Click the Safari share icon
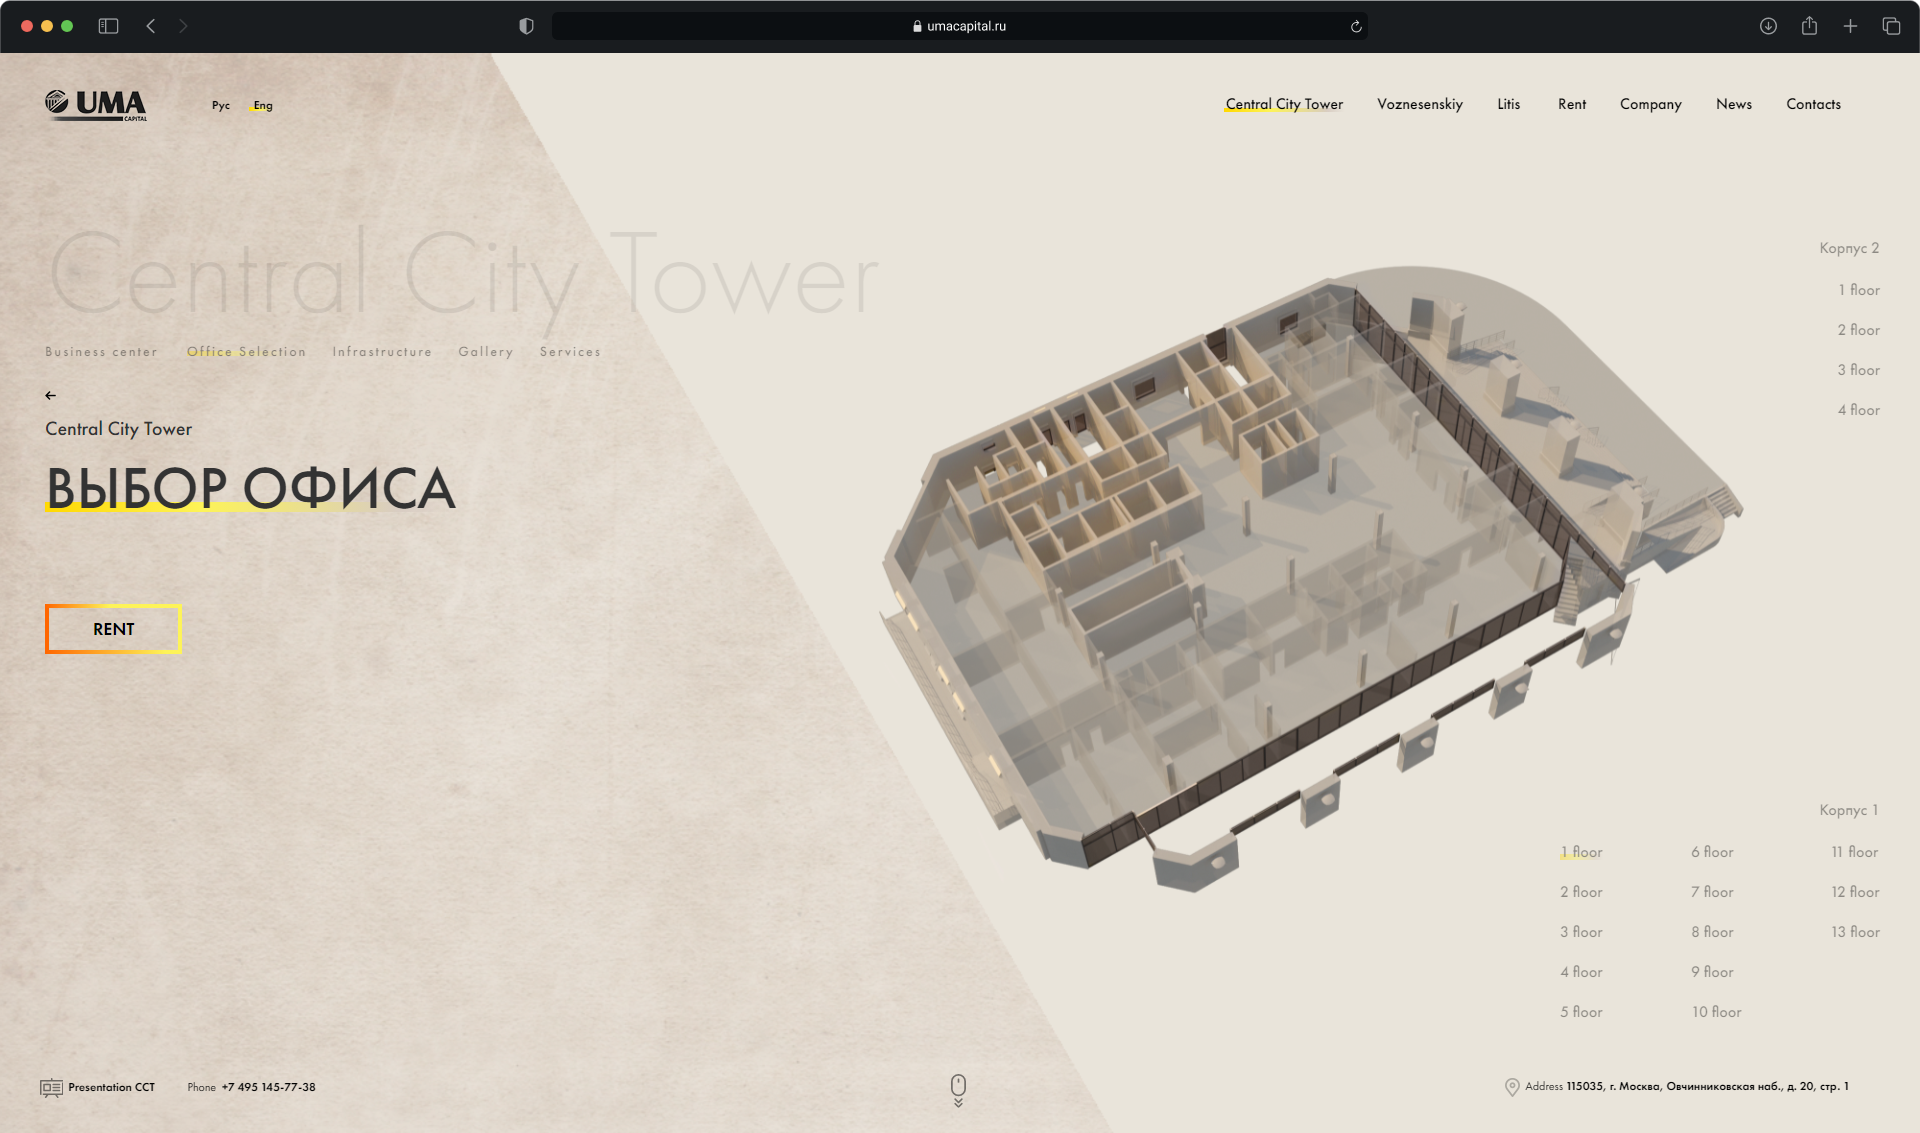 click(1809, 26)
